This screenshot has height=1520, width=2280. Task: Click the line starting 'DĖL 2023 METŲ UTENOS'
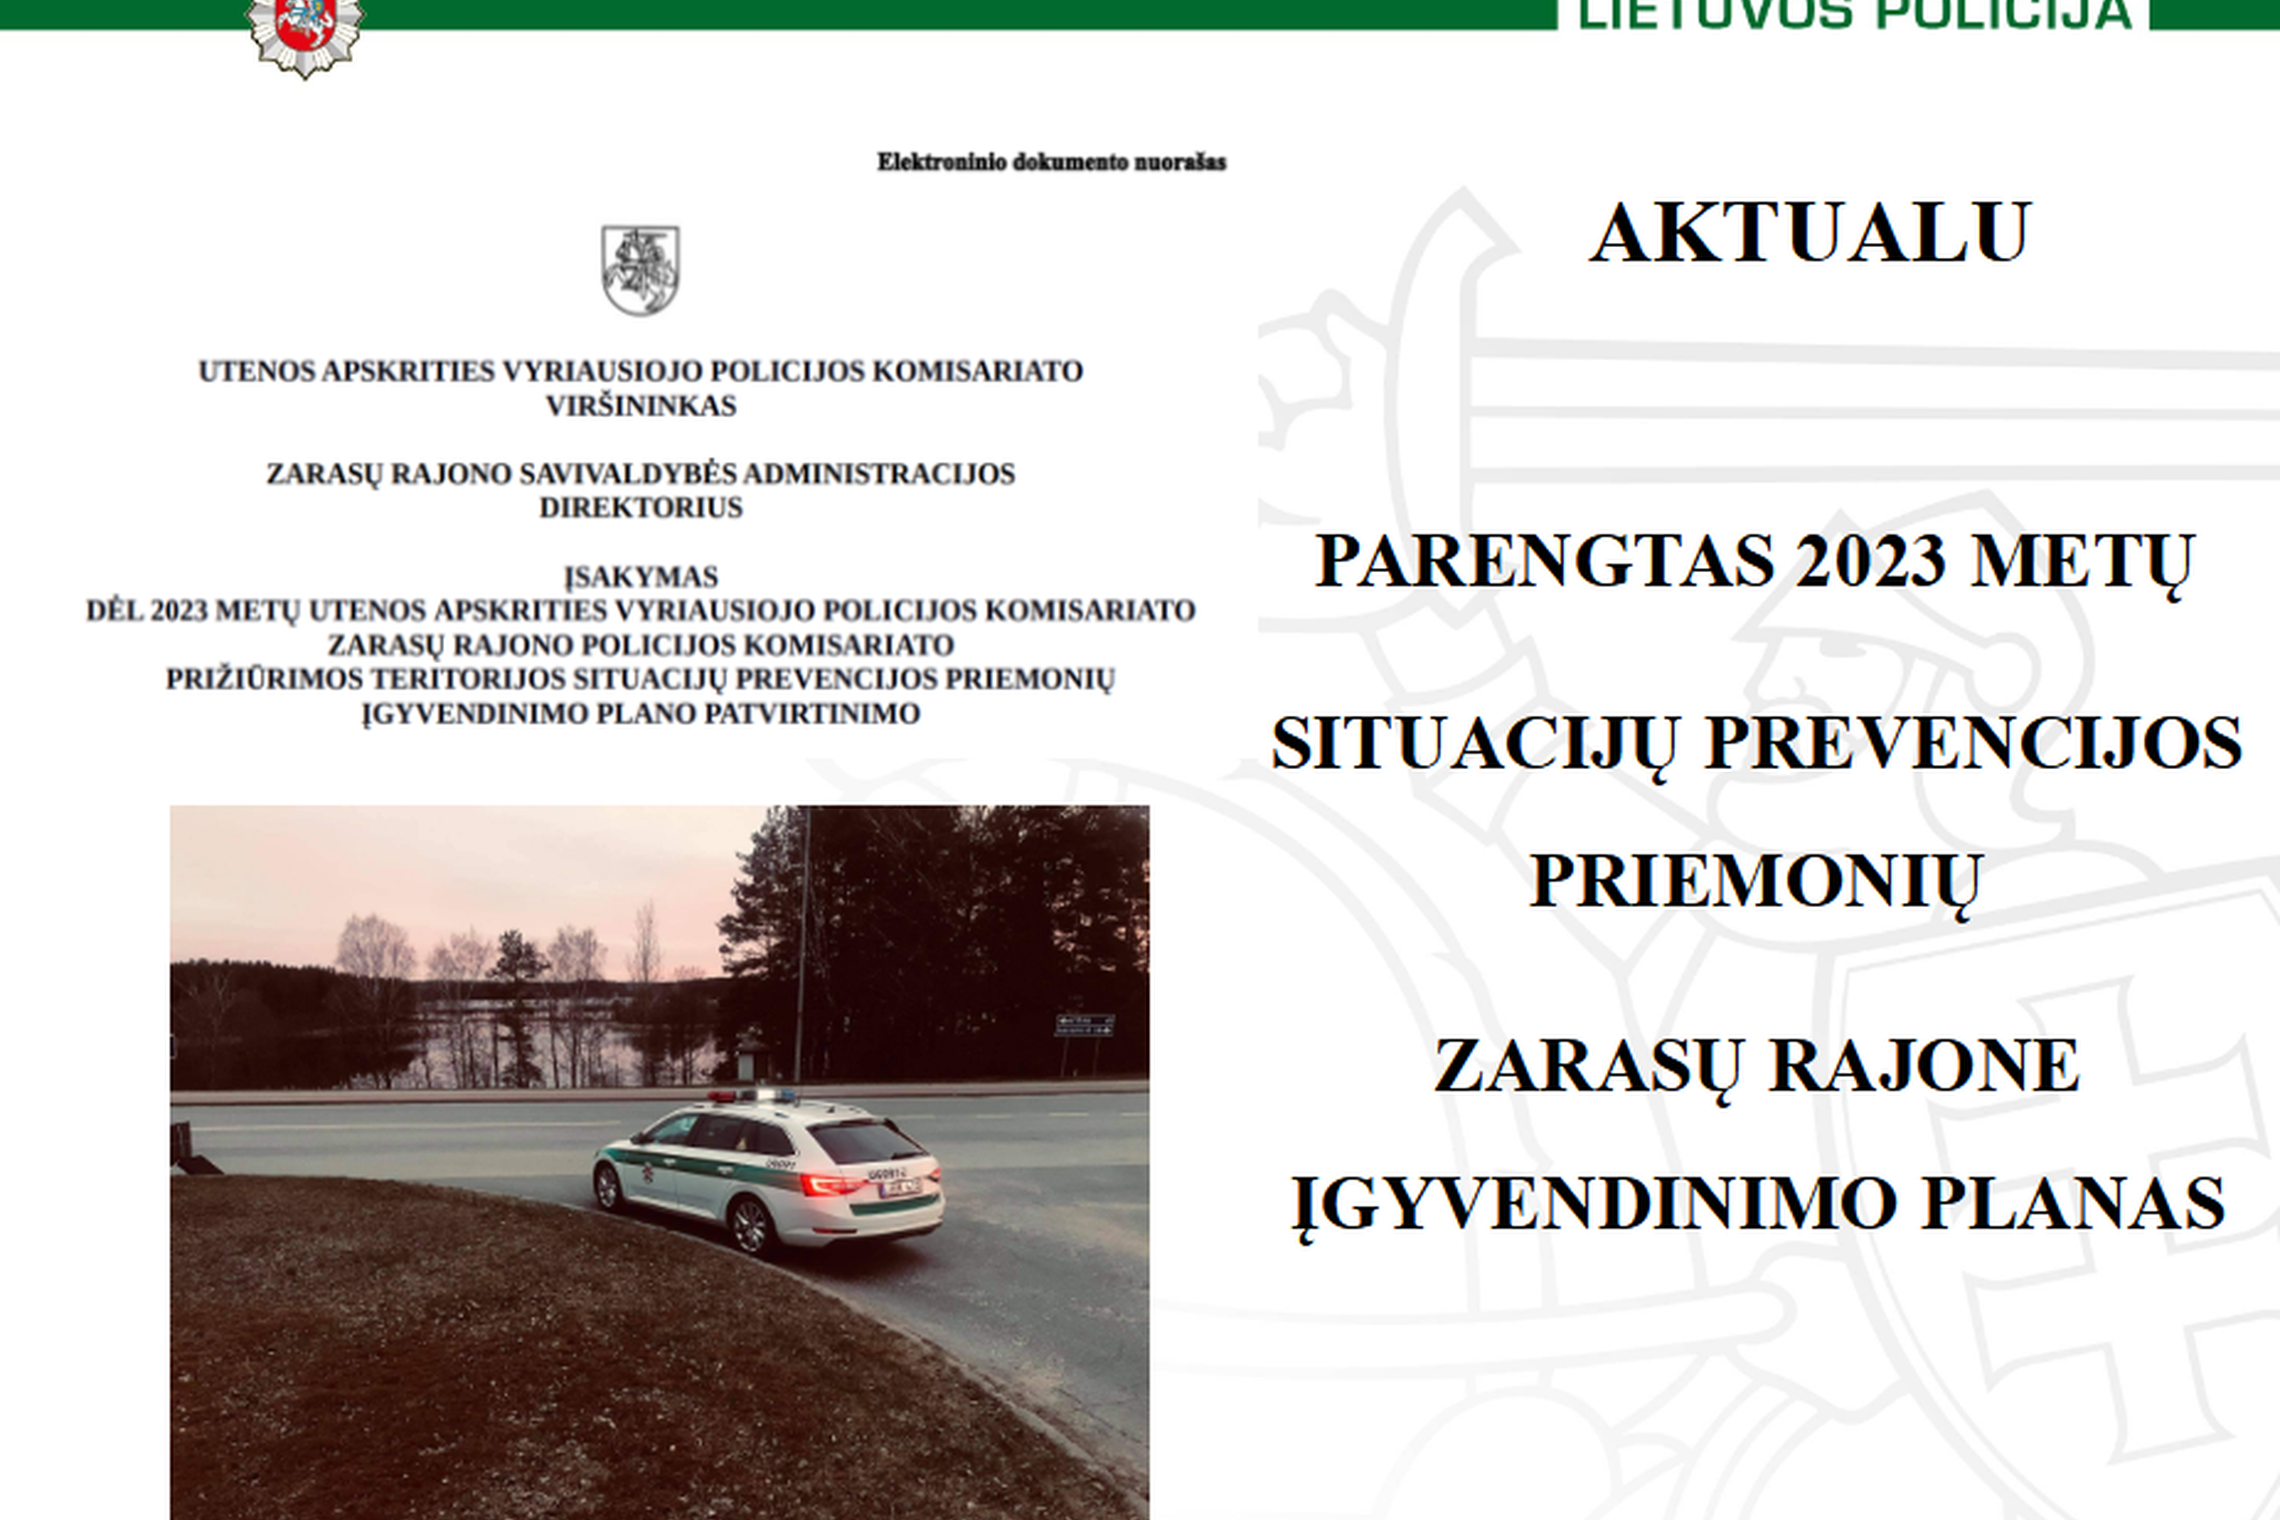click(641, 611)
